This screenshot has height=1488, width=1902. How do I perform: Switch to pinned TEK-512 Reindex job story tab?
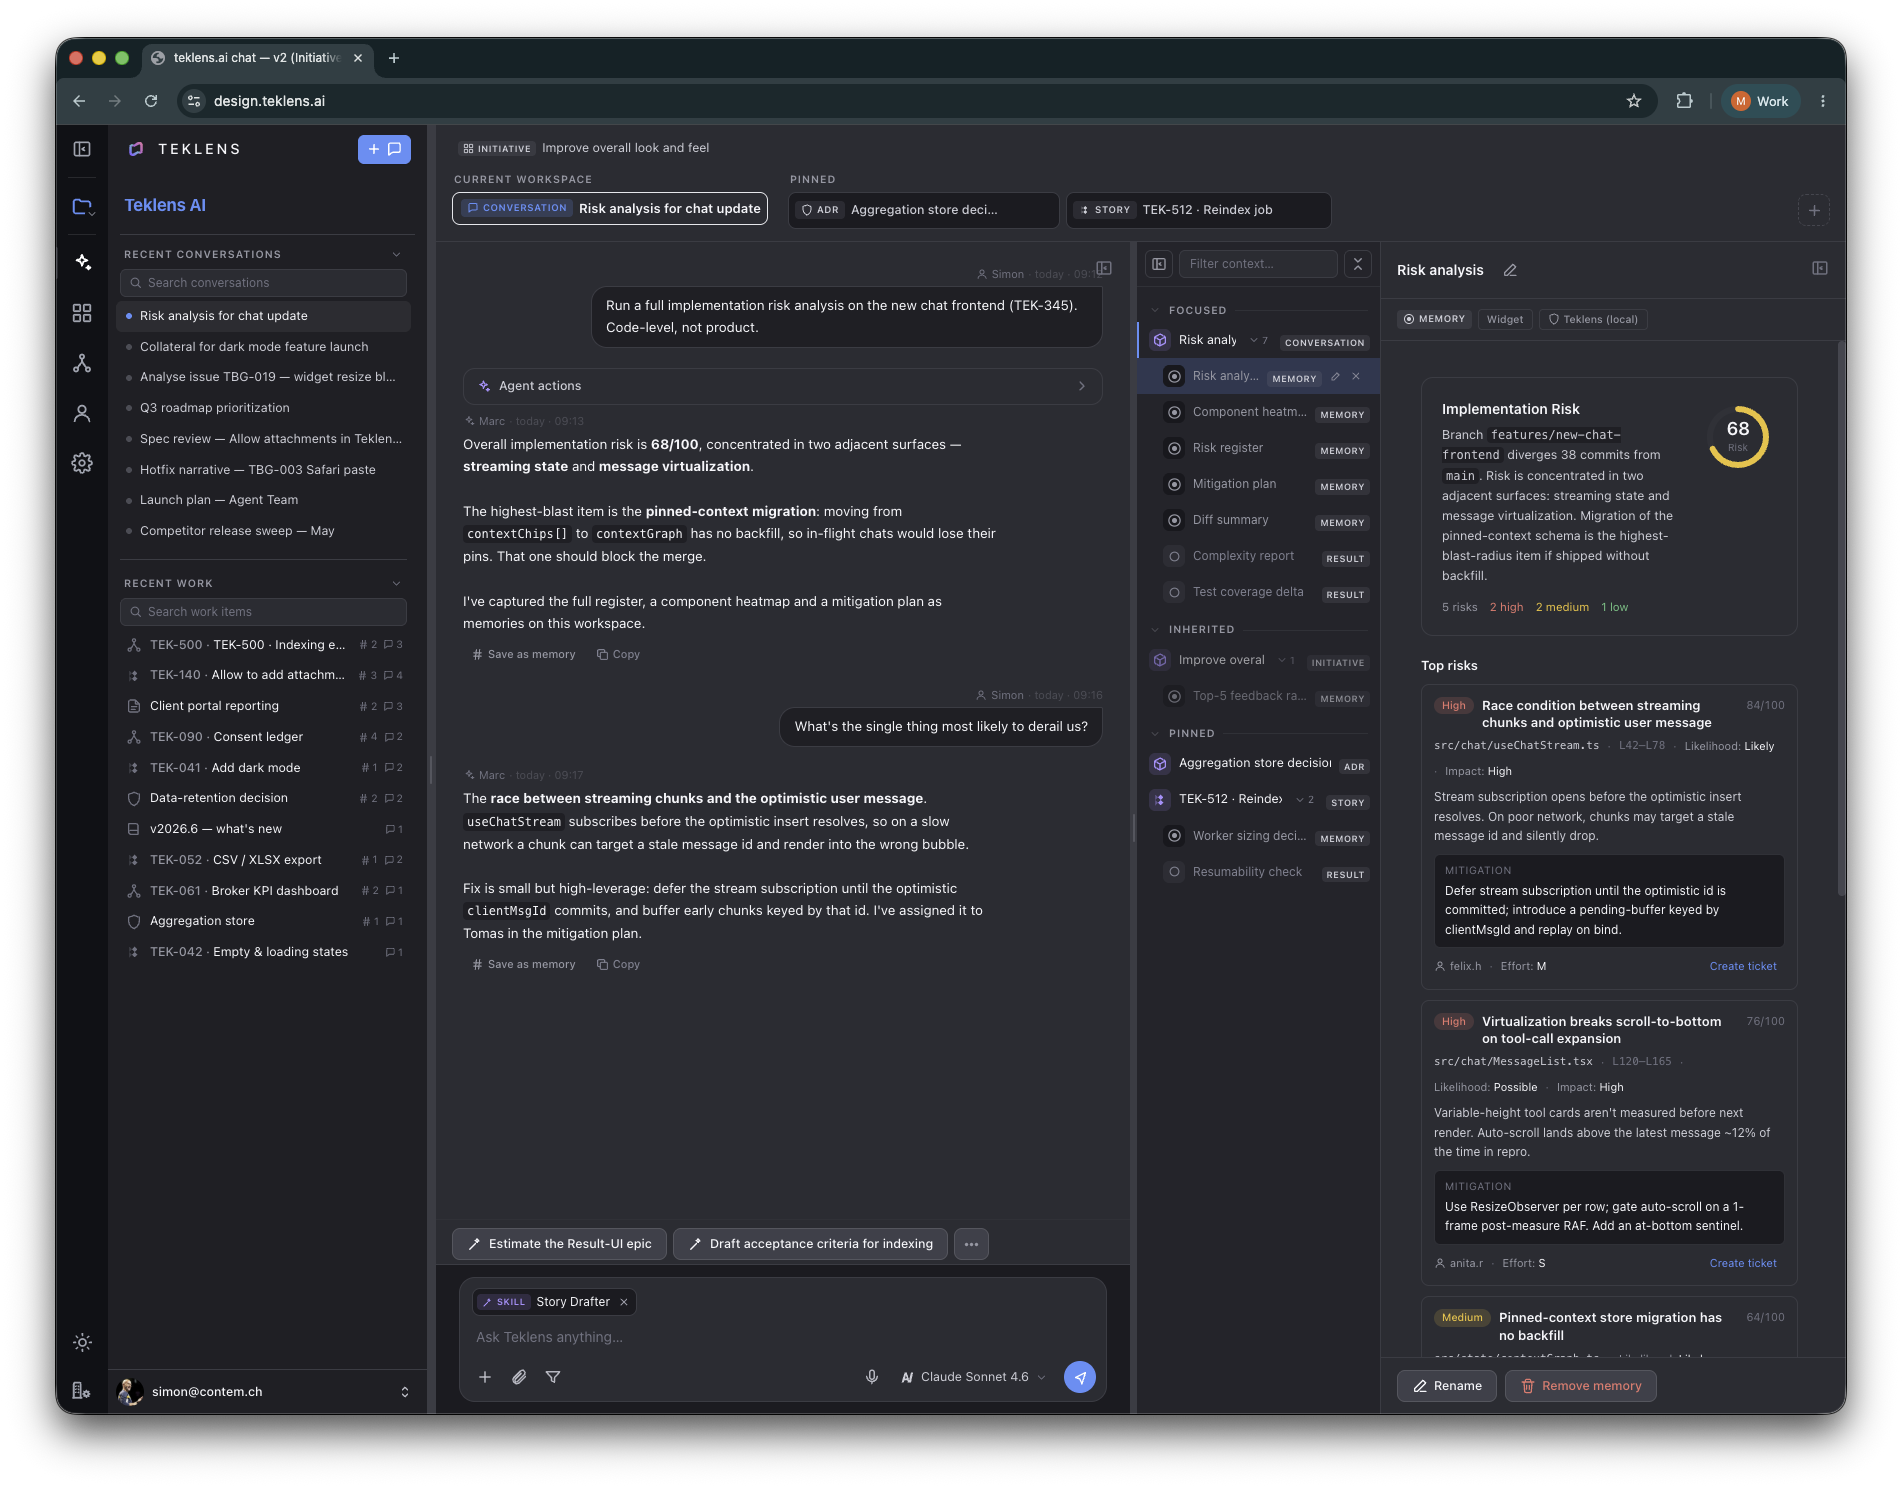tap(1198, 210)
